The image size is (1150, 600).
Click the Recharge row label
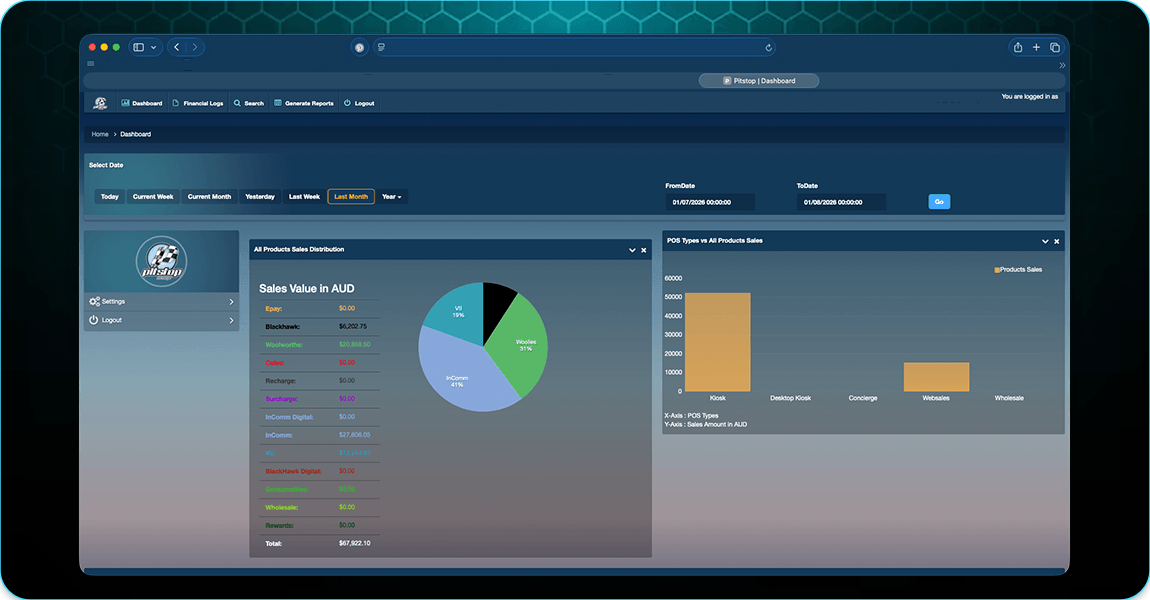(280, 381)
